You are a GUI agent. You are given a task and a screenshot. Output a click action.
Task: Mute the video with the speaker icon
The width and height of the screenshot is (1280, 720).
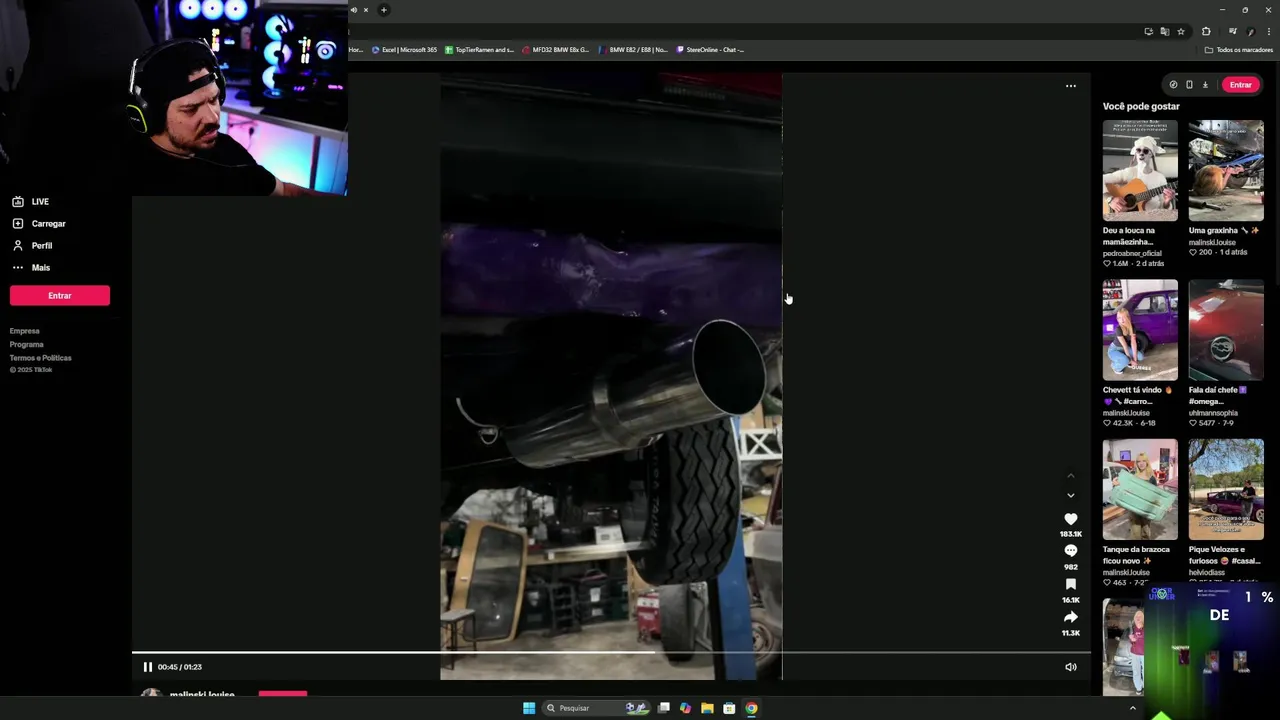pos(1070,667)
